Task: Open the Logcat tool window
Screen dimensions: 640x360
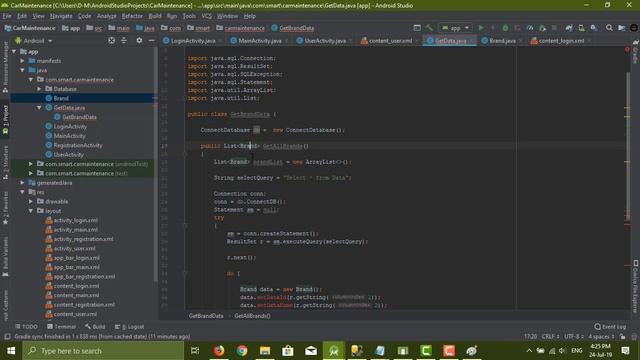Action: [x=129, y=327]
